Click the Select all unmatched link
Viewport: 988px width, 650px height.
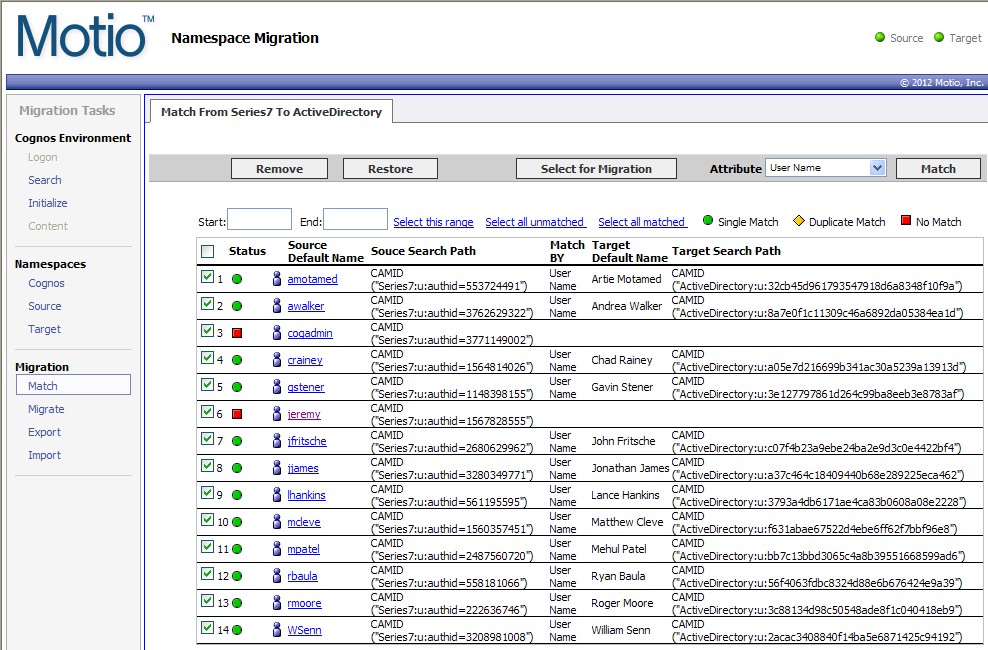click(x=535, y=222)
